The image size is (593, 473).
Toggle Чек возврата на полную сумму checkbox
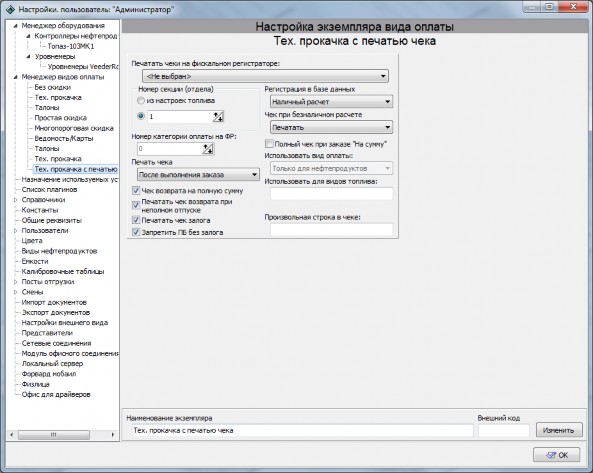136,191
